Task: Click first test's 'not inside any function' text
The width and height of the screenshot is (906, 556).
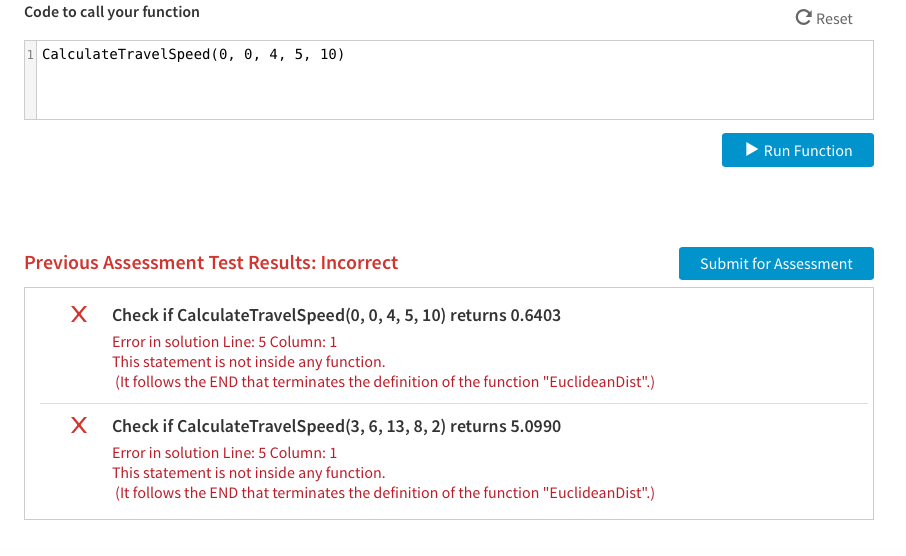Action: coord(248,362)
